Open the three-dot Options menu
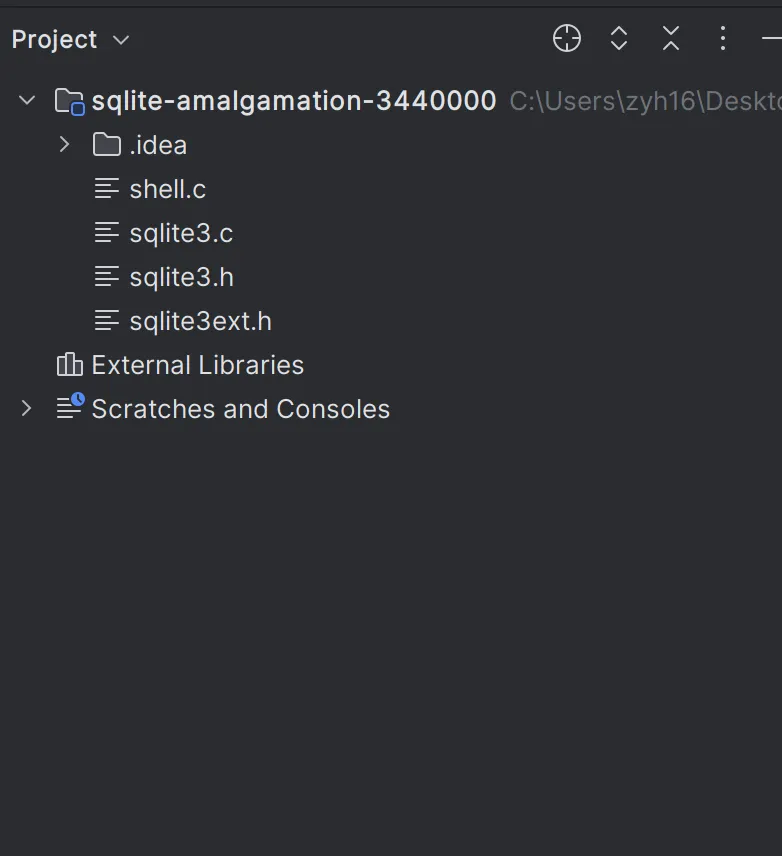The image size is (782, 856). coord(723,39)
